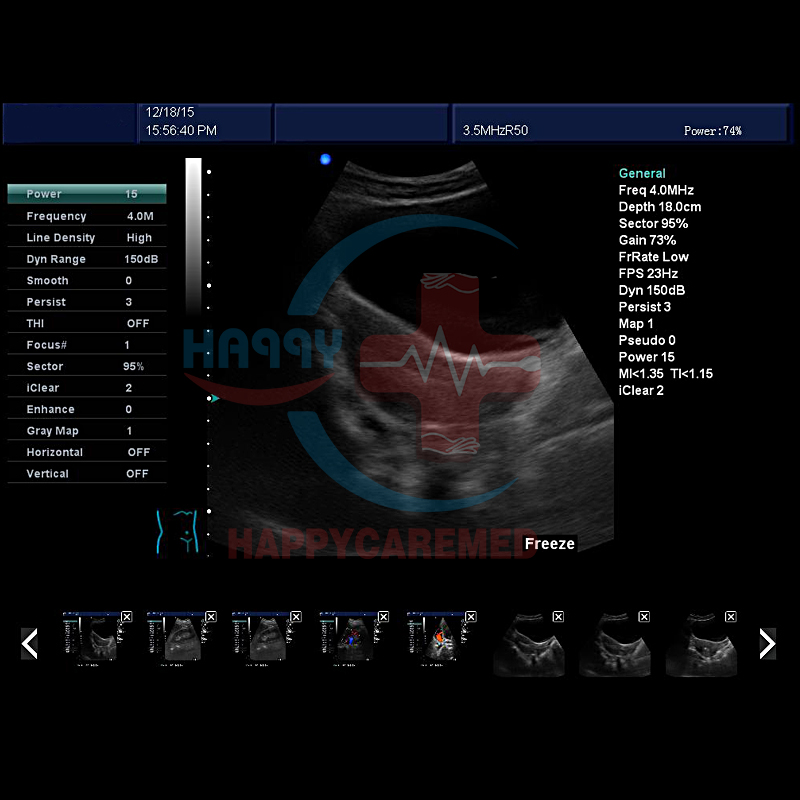The height and width of the screenshot is (800, 800).
Task: Open the sixth saved image thumbnail
Action: point(529,645)
